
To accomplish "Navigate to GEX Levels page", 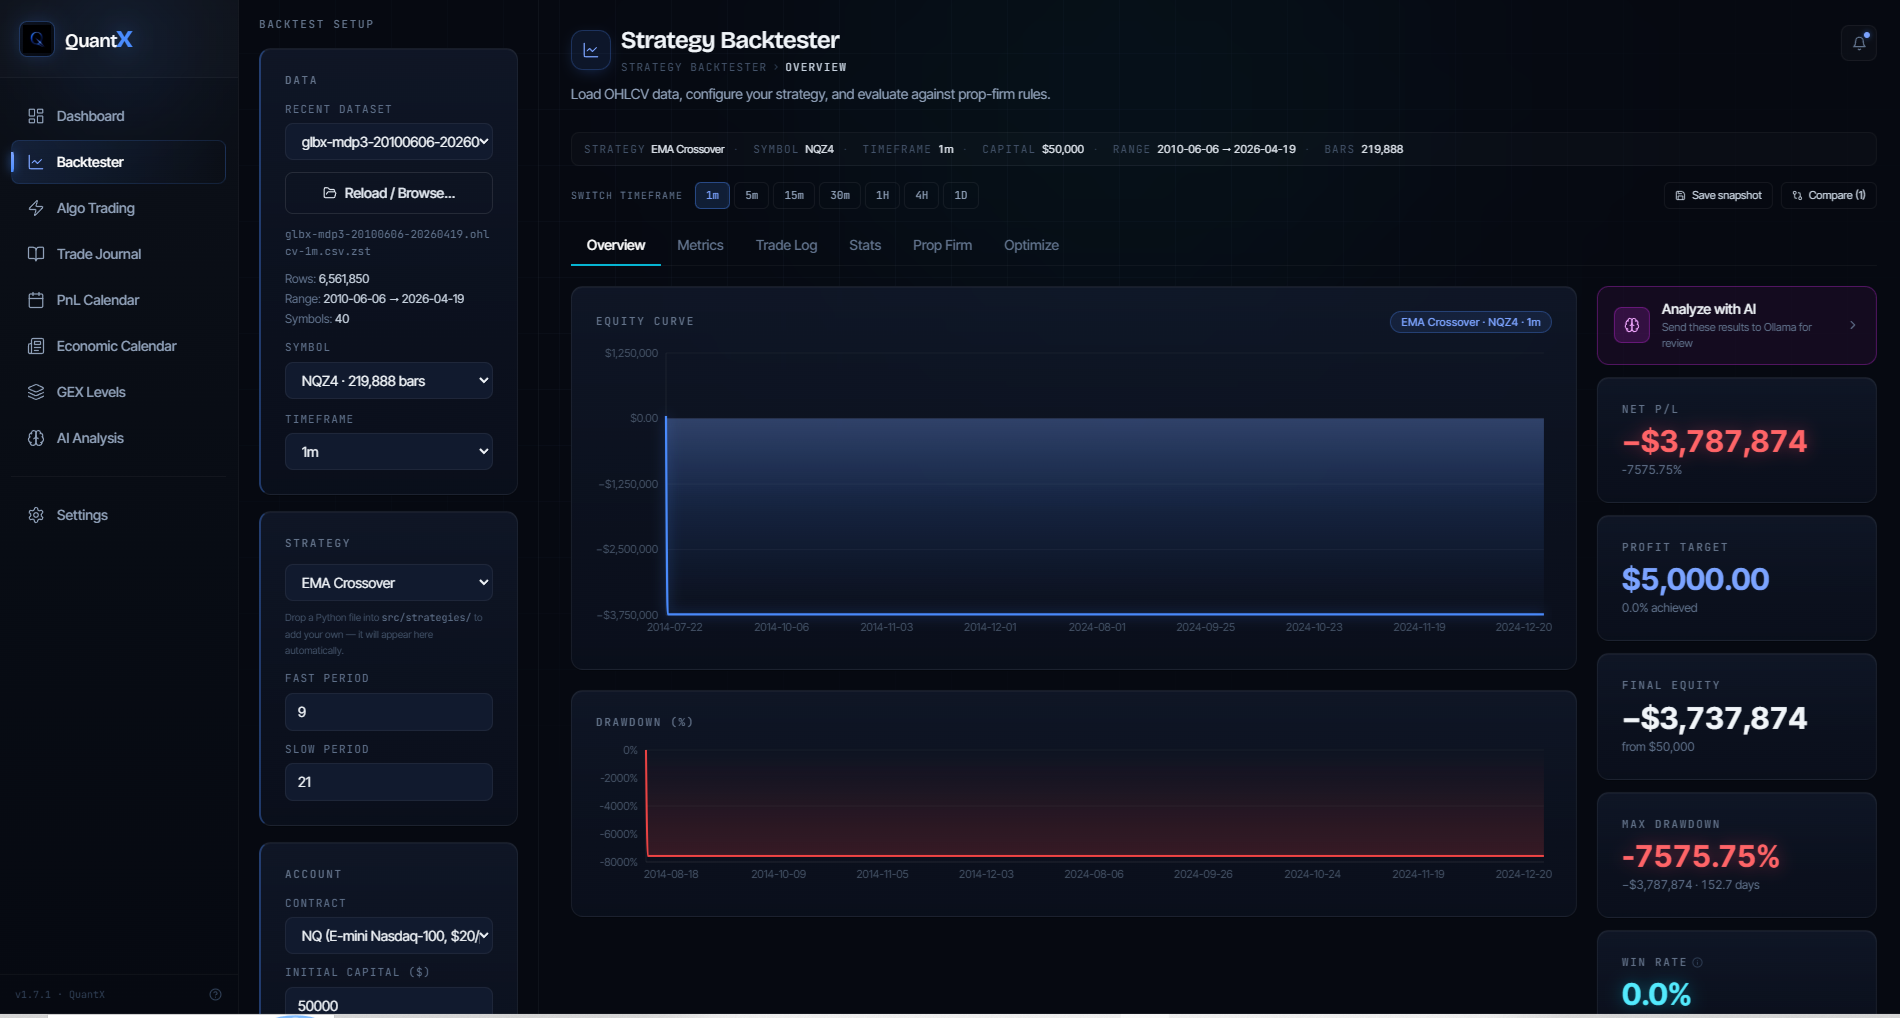I will [118, 392].
